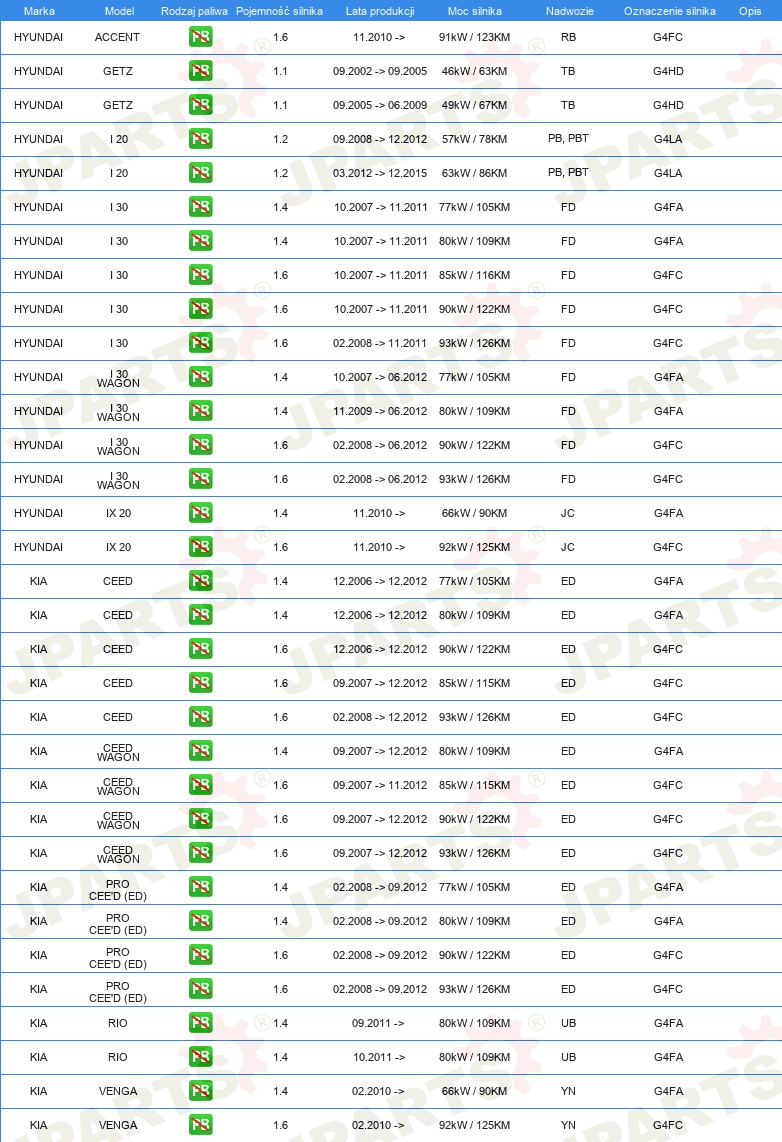The width and height of the screenshot is (782, 1142).
Task: Select the 63kW / 86KM power cell
Action: [475, 173]
